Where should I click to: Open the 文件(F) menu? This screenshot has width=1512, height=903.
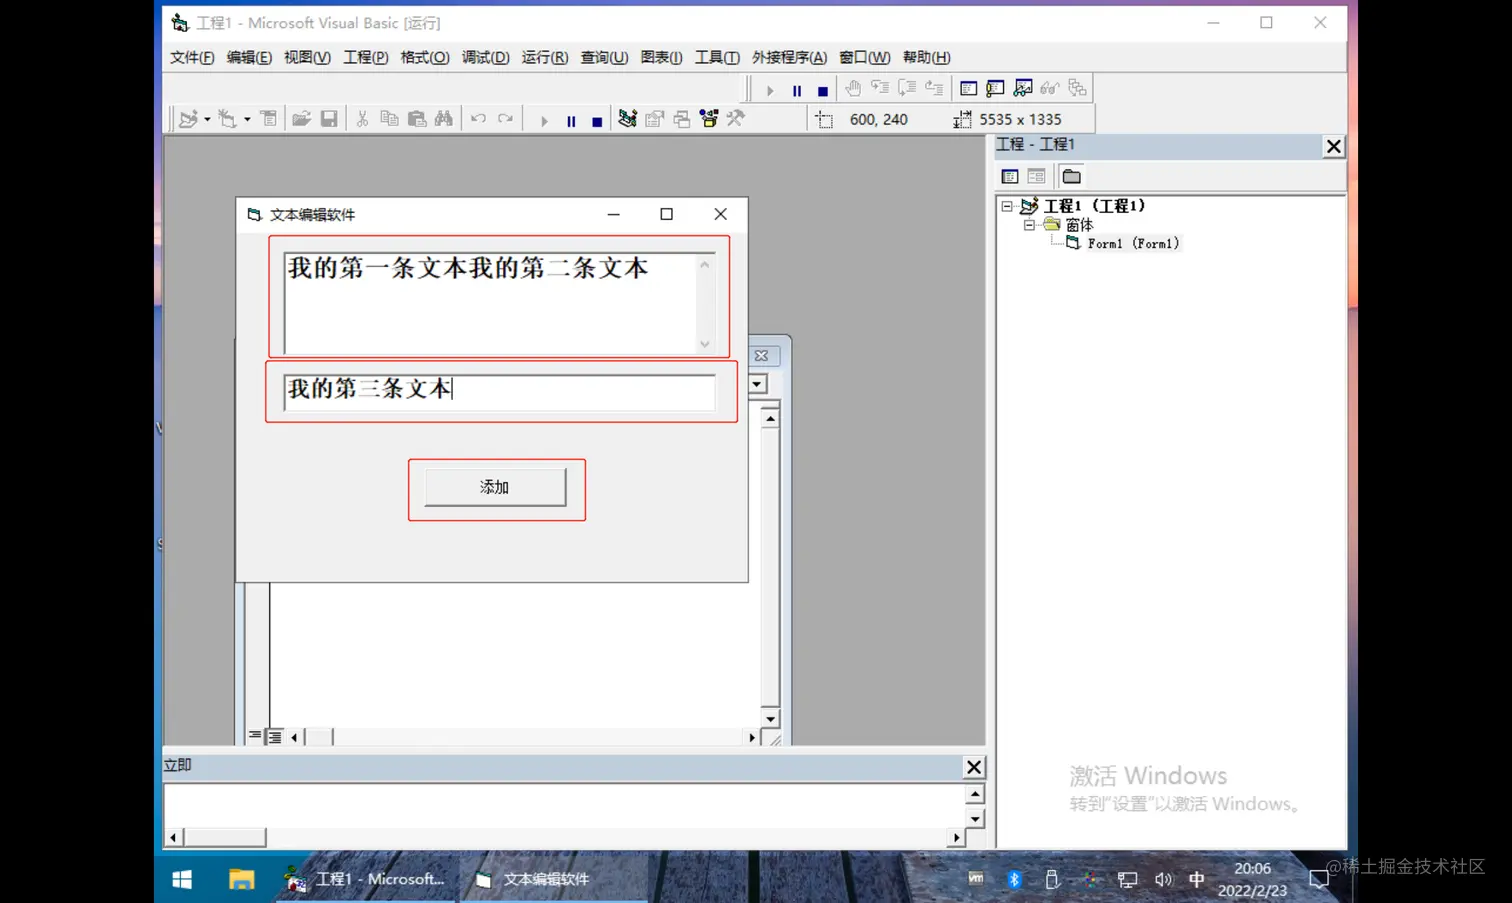pyautogui.click(x=192, y=57)
